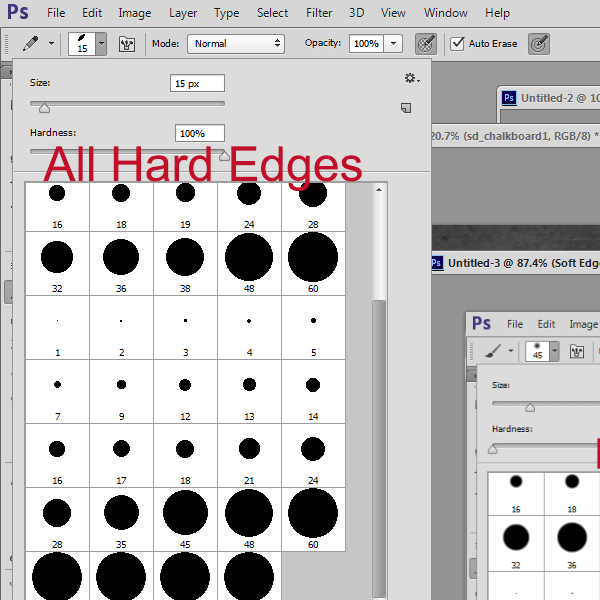Click the brush Size slider handle

click(44, 107)
